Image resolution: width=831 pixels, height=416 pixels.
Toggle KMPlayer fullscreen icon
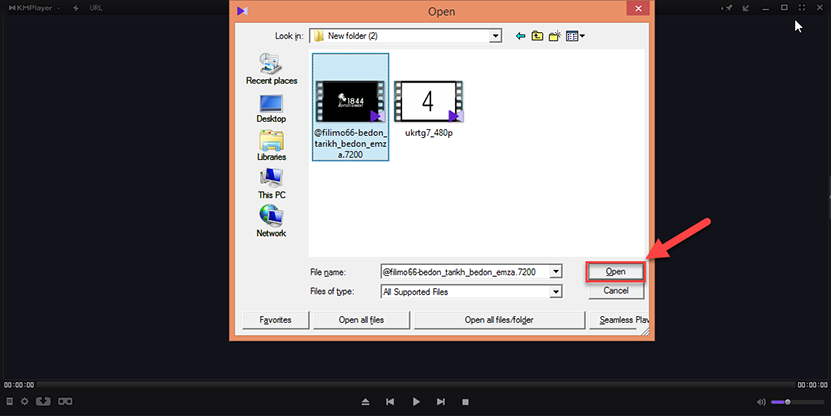click(x=802, y=8)
